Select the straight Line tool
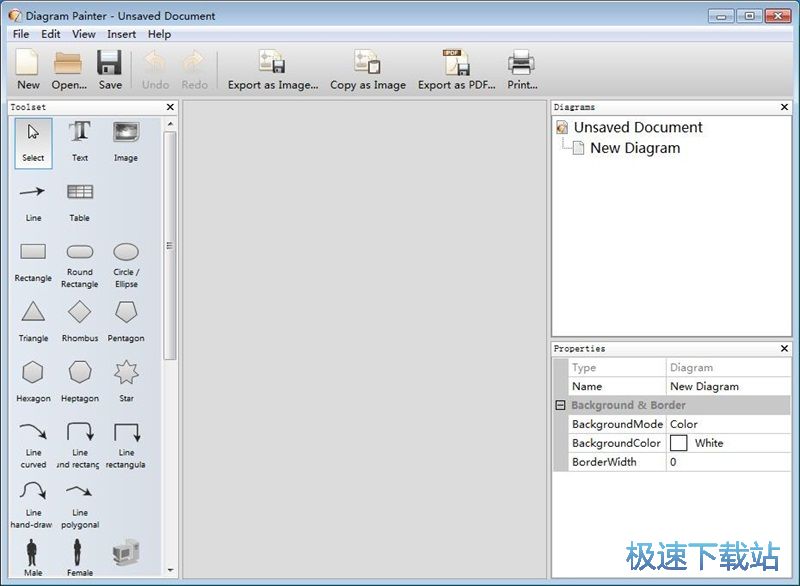The height and width of the screenshot is (586, 800). (33, 203)
